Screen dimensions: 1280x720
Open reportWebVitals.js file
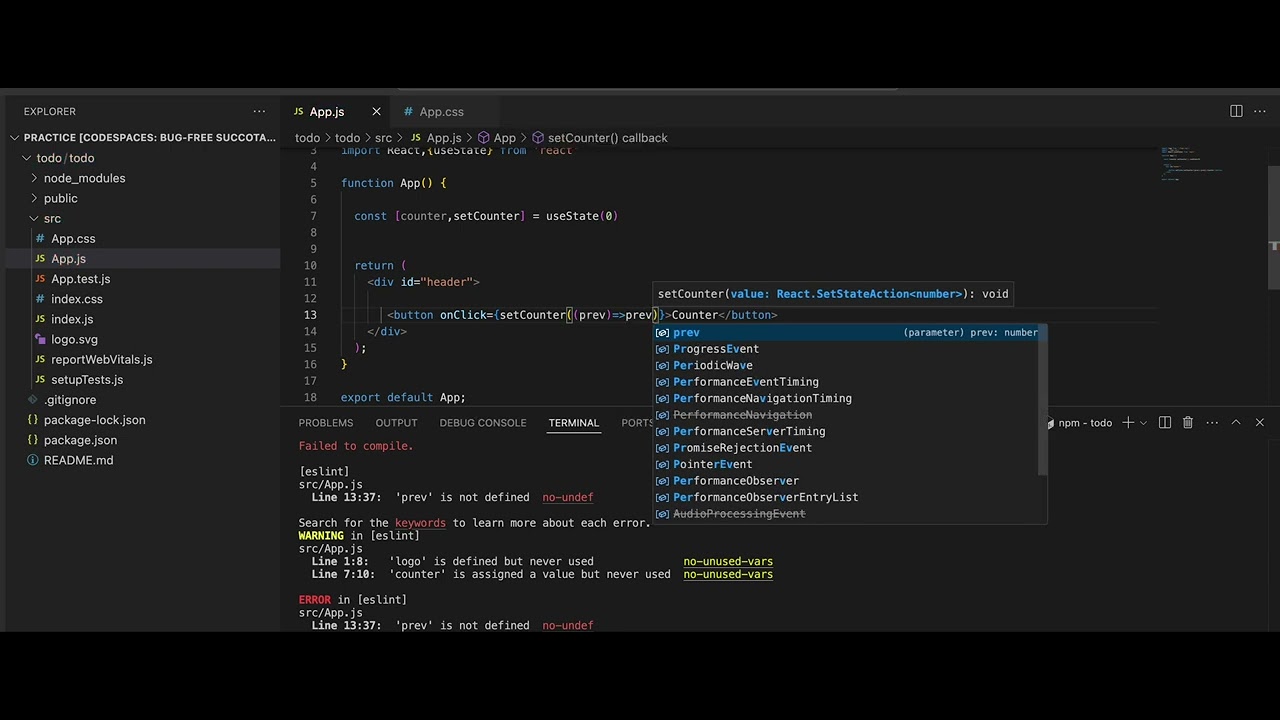[102, 359]
